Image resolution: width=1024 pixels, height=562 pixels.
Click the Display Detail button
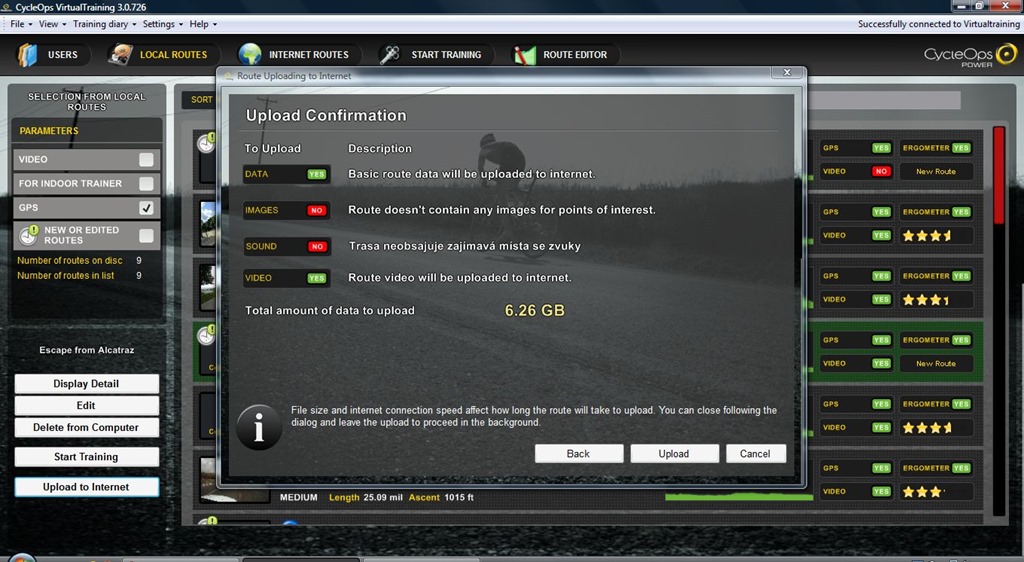tap(86, 384)
